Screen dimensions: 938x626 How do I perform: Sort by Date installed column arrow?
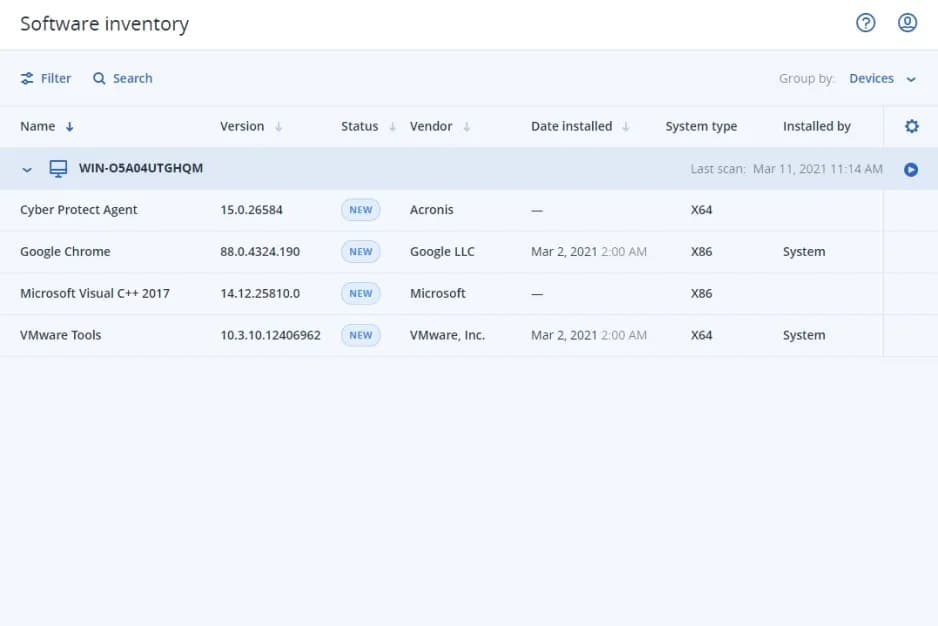[x=626, y=127]
